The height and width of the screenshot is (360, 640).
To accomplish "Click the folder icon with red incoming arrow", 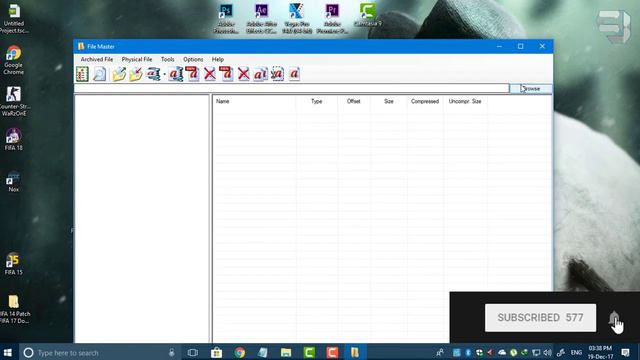I will click(x=136, y=74).
